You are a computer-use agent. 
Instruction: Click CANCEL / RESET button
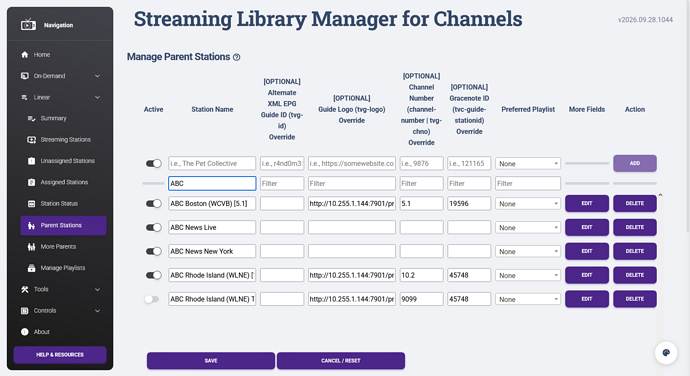pyautogui.click(x=341, y=361)
